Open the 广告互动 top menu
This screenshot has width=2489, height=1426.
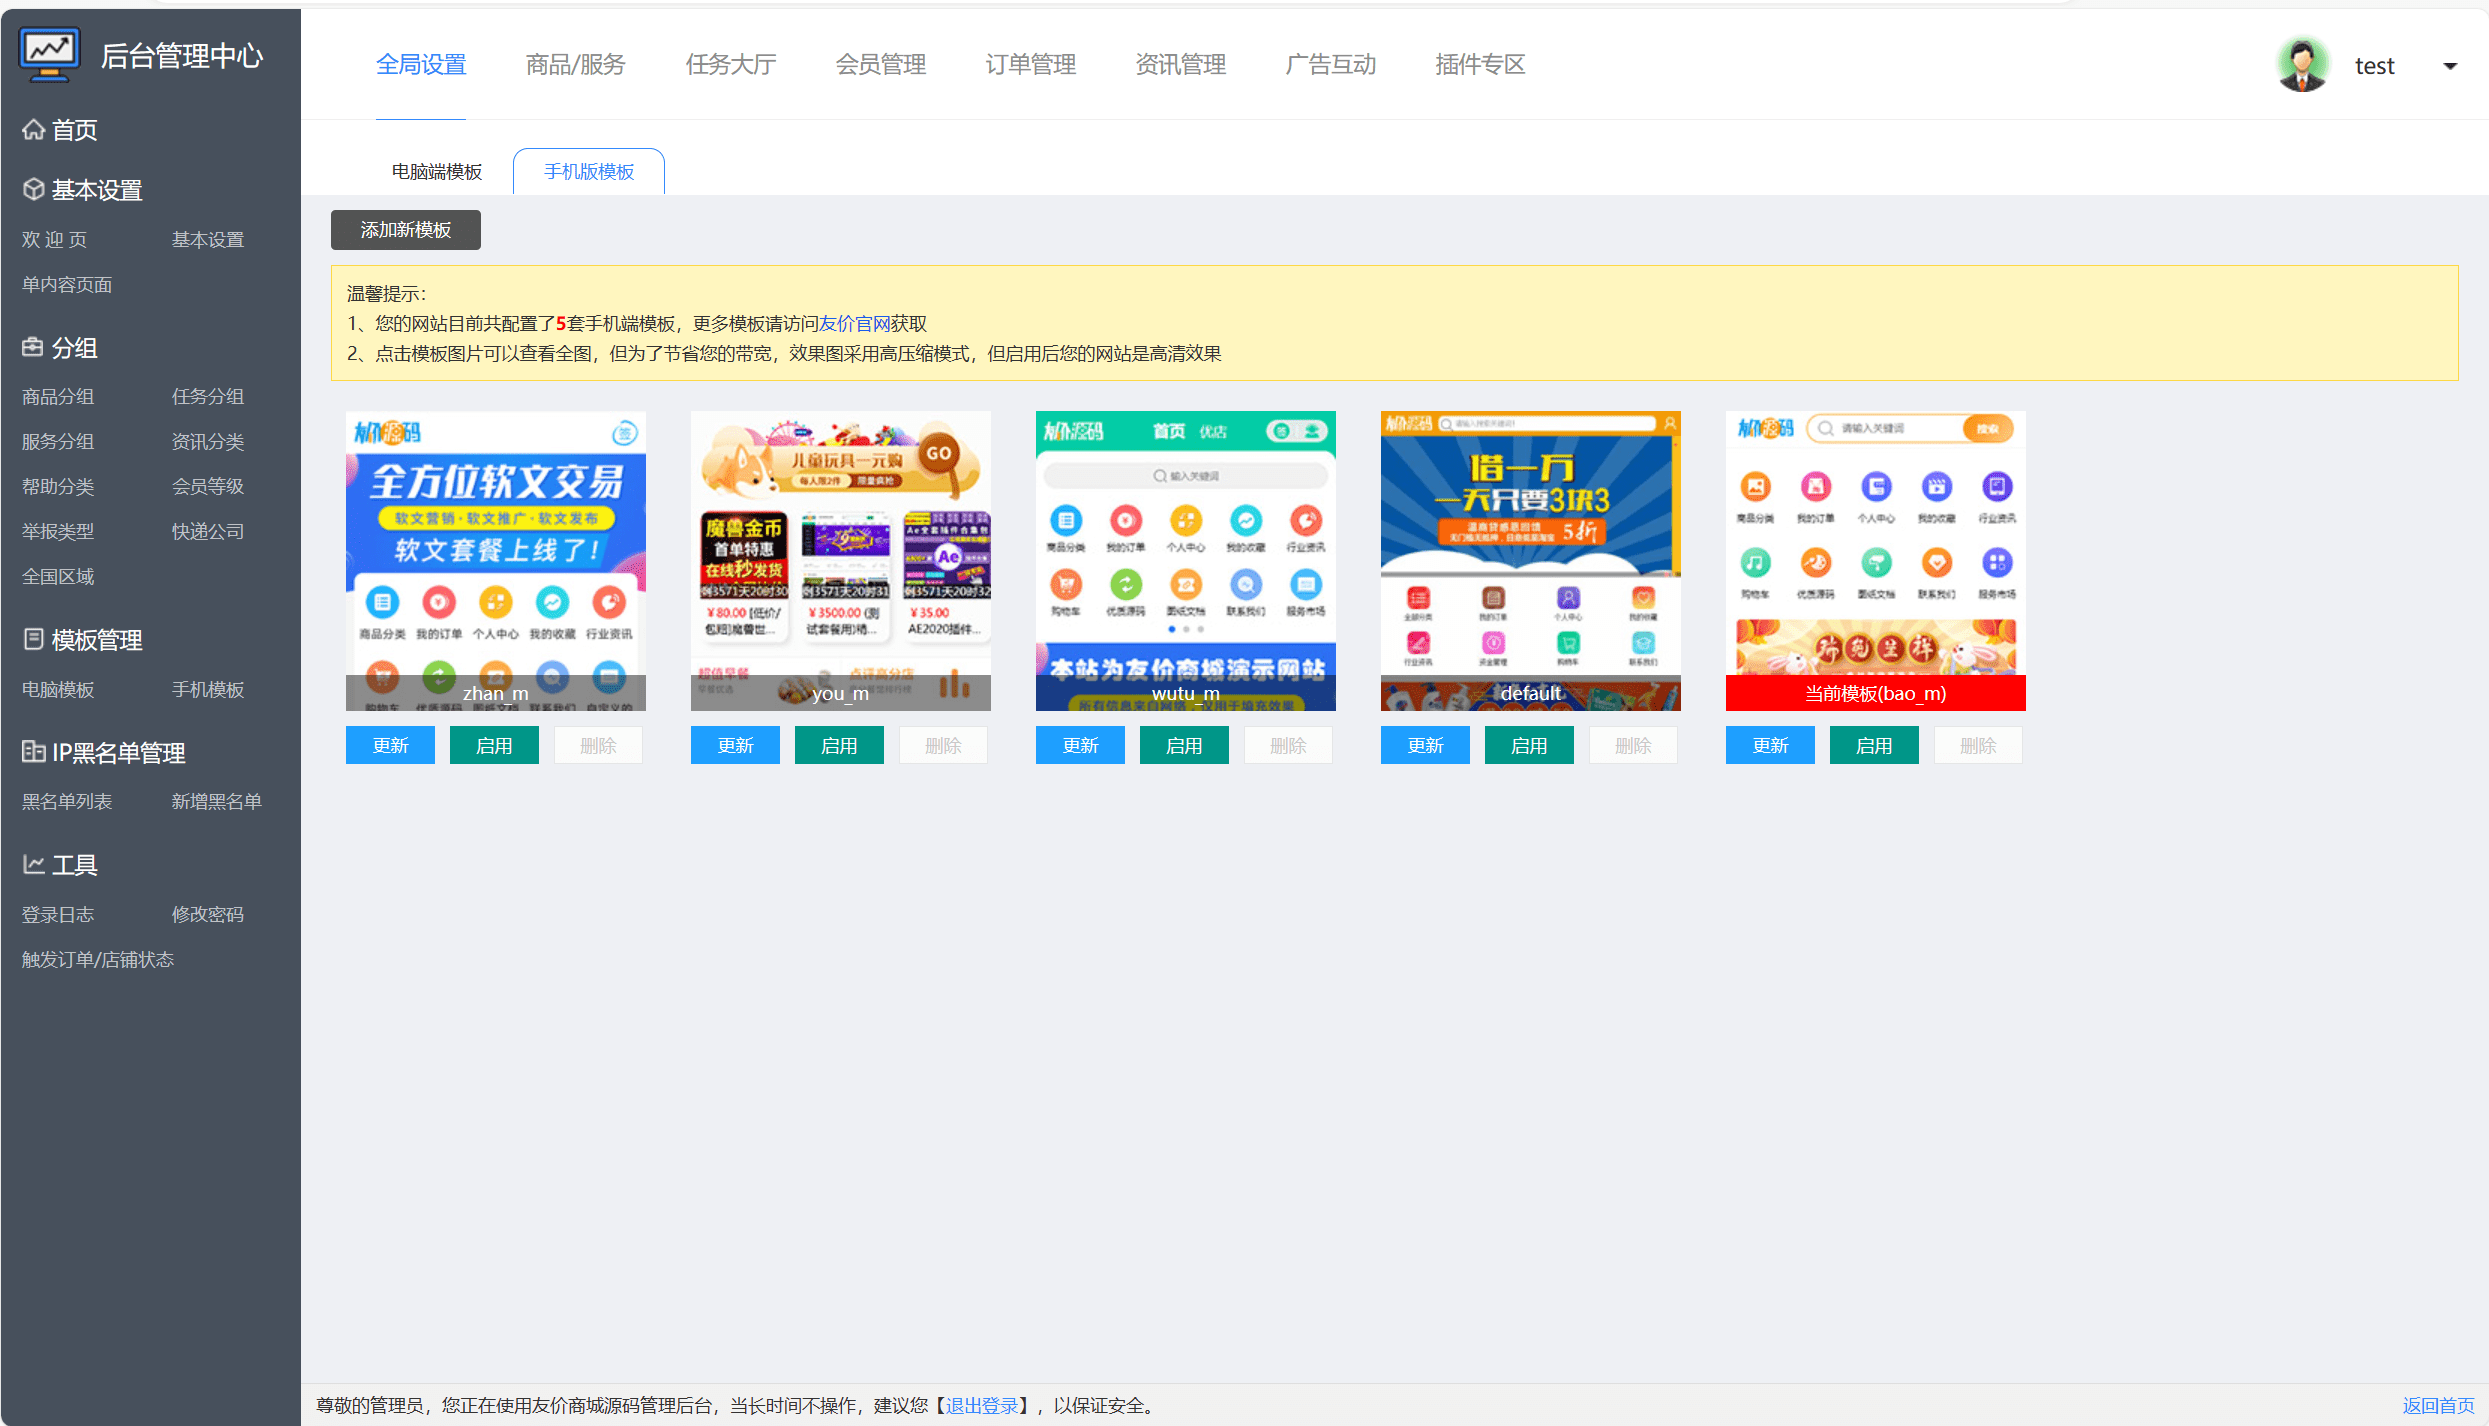(1331, 65)
